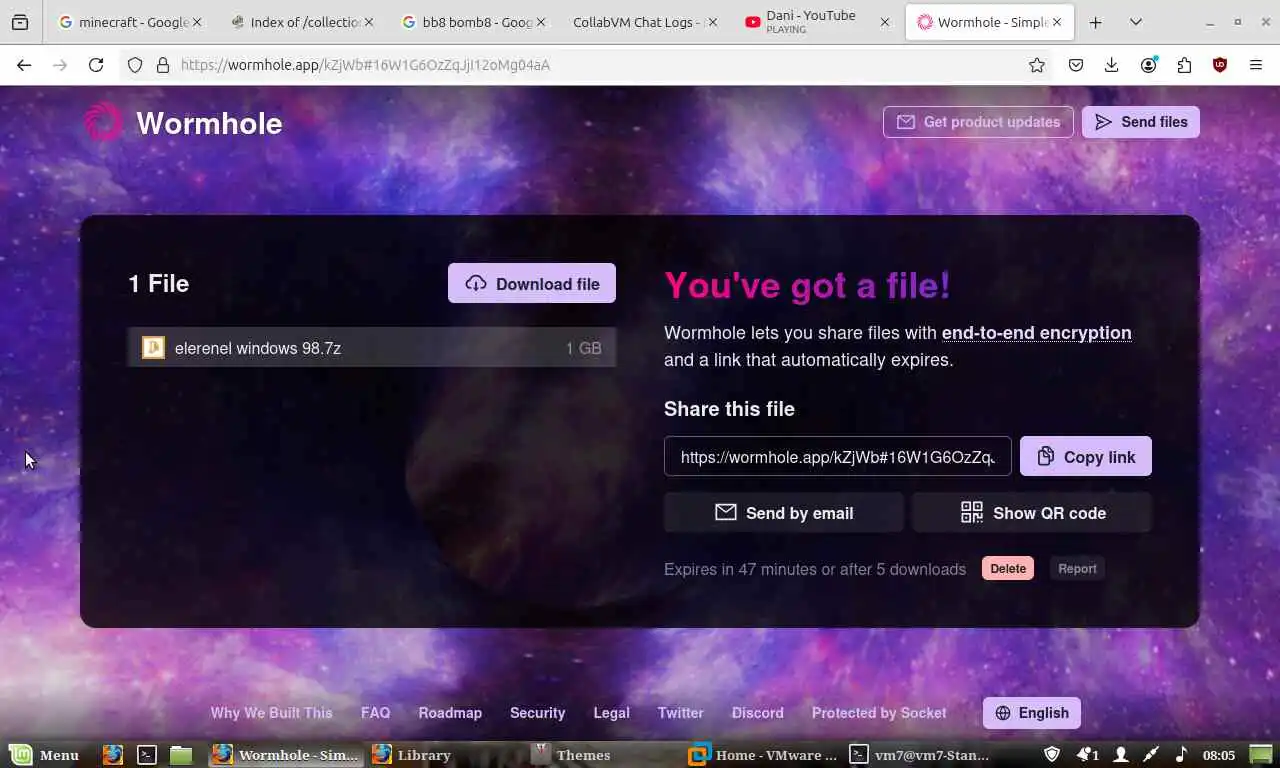
Task: Open the extensions puzzle icon
Action: pyautogui.click(x=1184, y=65)
